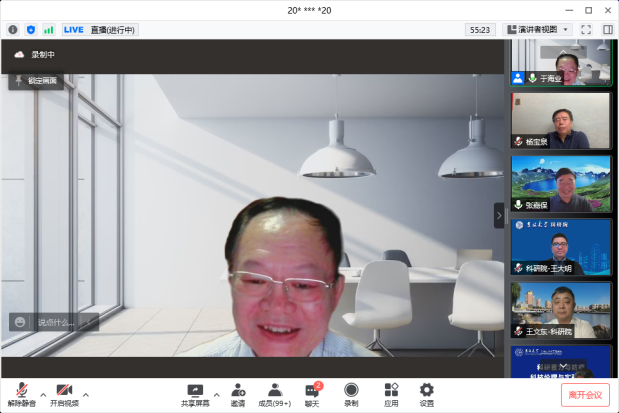The width and height of the screenshot is (619, 413).
Task: Click the meeting info icon in top bar
Action: pyautogui.click(x=13, y=30)
